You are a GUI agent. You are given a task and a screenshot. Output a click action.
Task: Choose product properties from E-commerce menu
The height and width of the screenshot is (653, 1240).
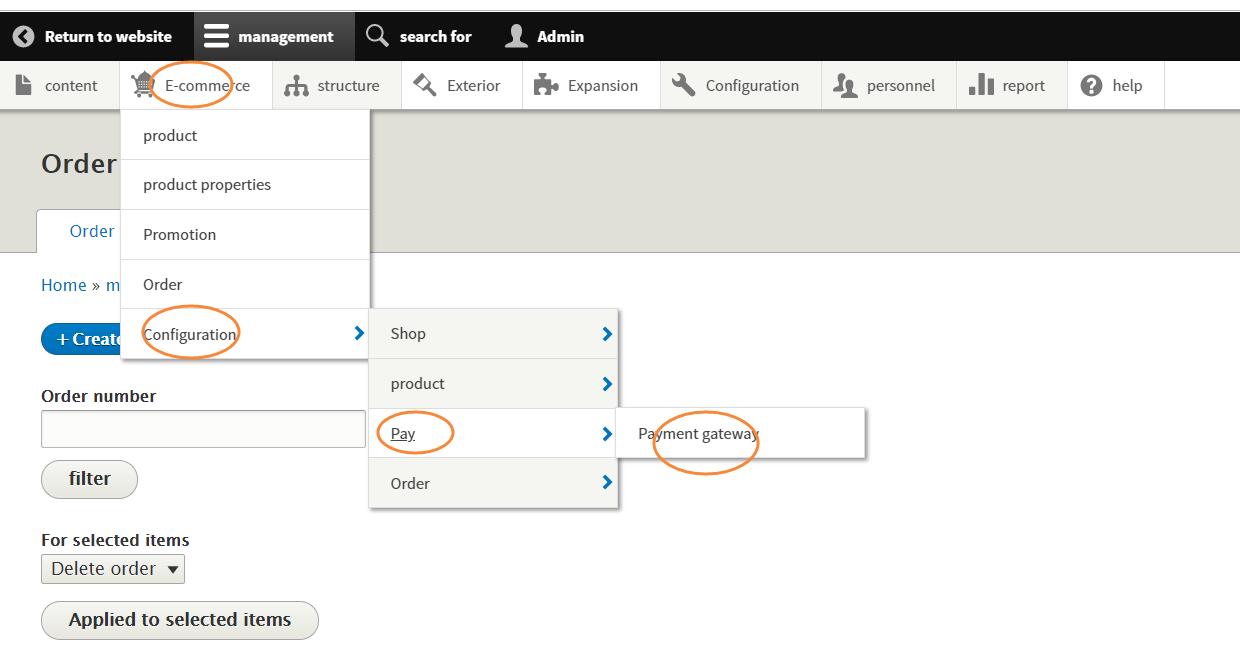tap(207, 185)
